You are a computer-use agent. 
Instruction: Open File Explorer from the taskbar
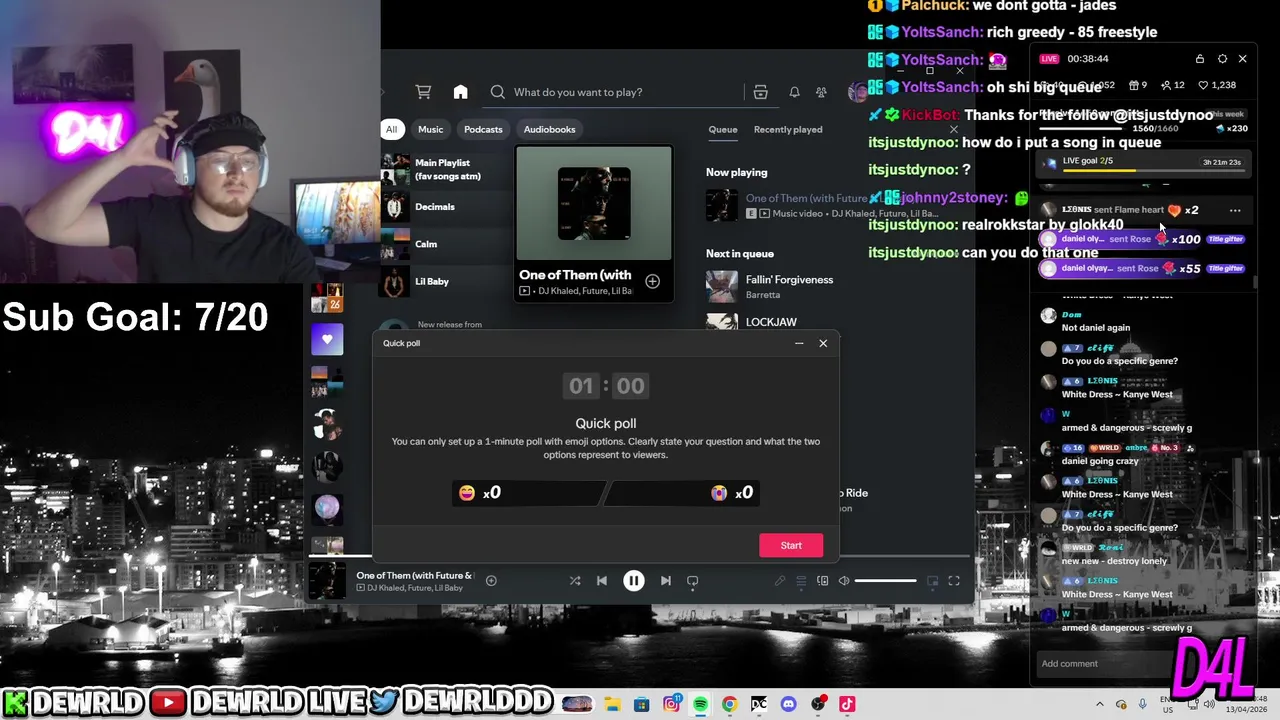(x=612, y=704)
